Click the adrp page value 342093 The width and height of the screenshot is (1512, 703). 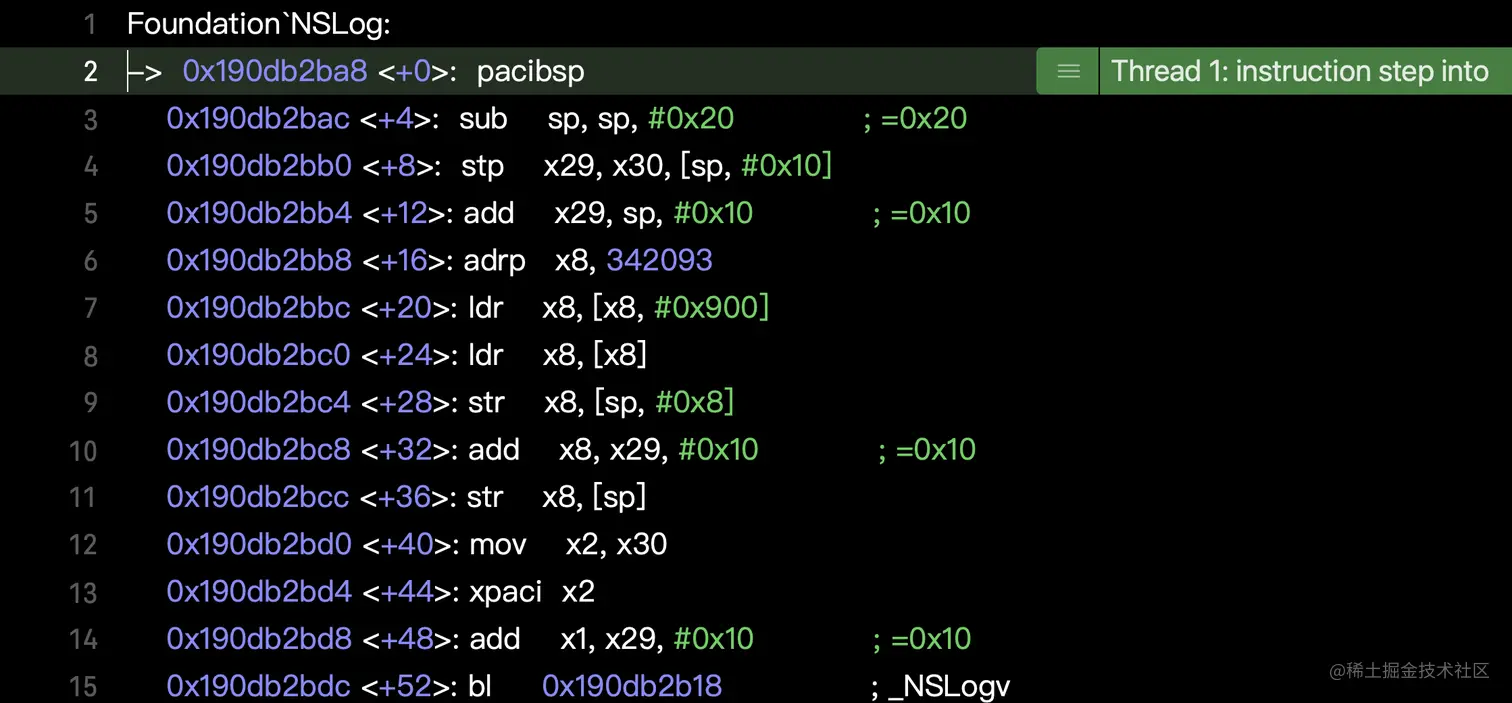click(x=659, y=260)
